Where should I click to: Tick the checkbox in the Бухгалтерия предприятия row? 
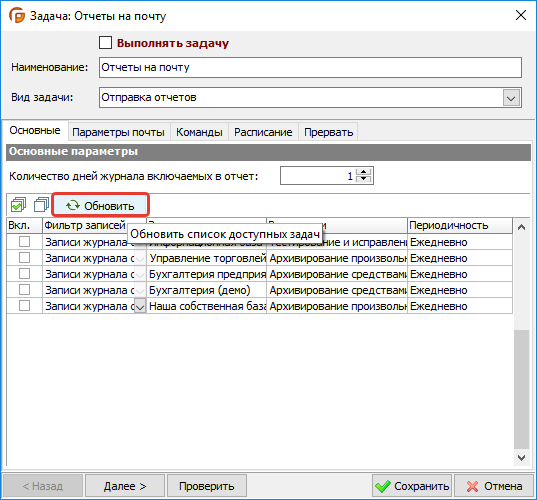click(24, 274)
